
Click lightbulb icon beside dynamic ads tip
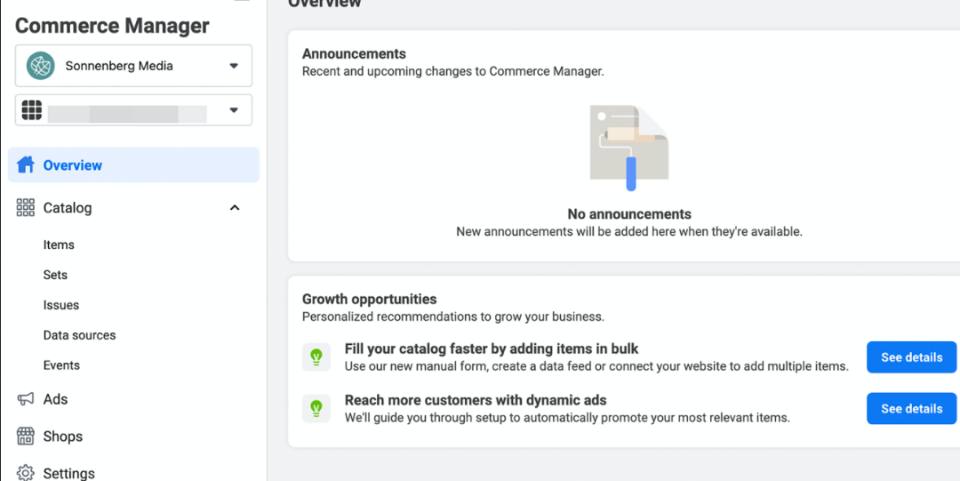click(x=317, y=409)
